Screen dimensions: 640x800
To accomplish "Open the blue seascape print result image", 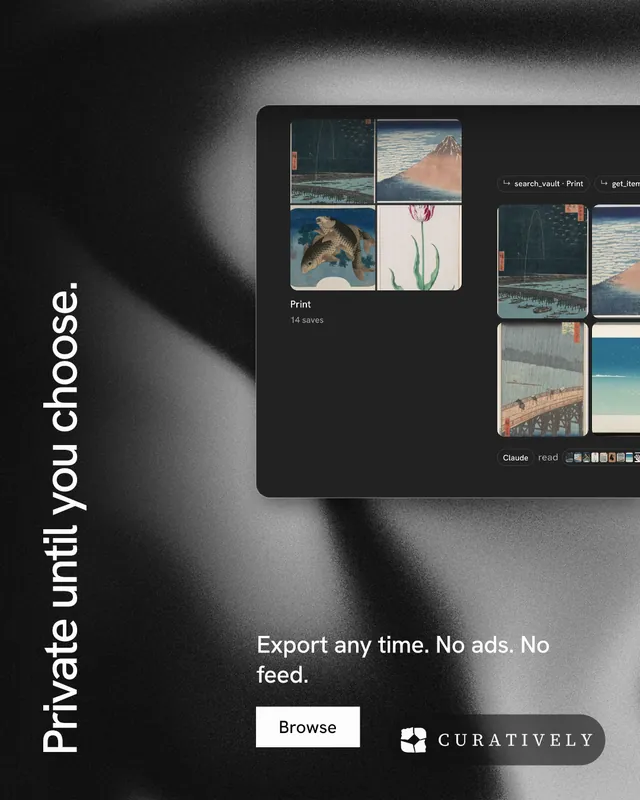I will [616, 378].
